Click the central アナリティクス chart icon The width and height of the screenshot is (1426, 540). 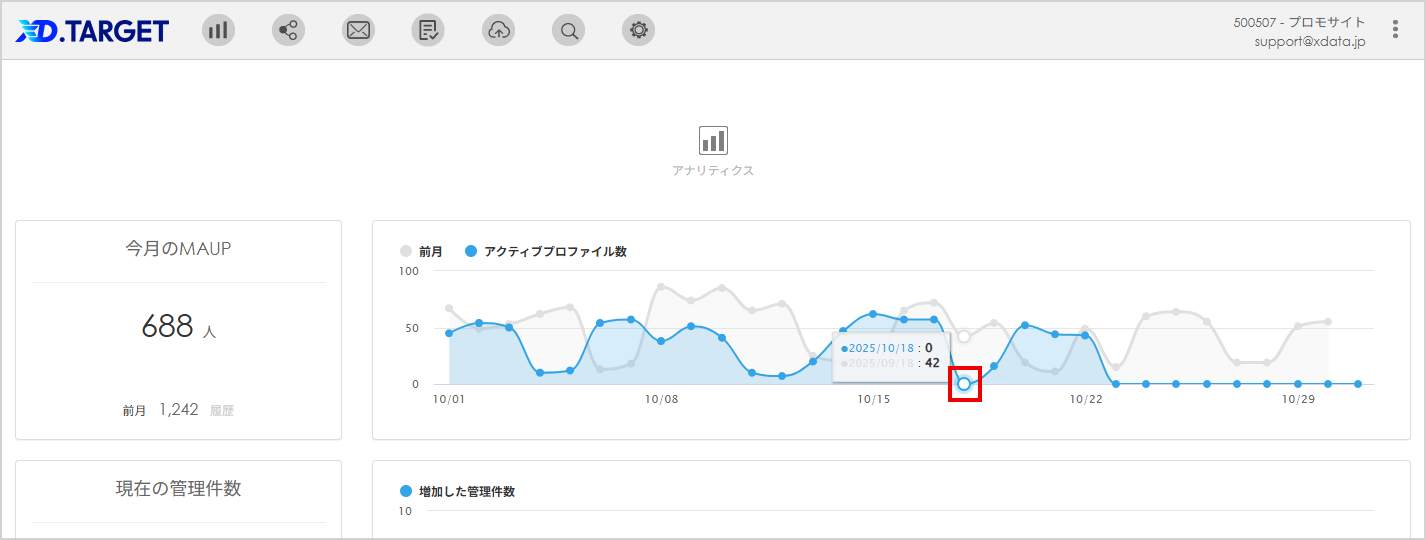(713, 140)
